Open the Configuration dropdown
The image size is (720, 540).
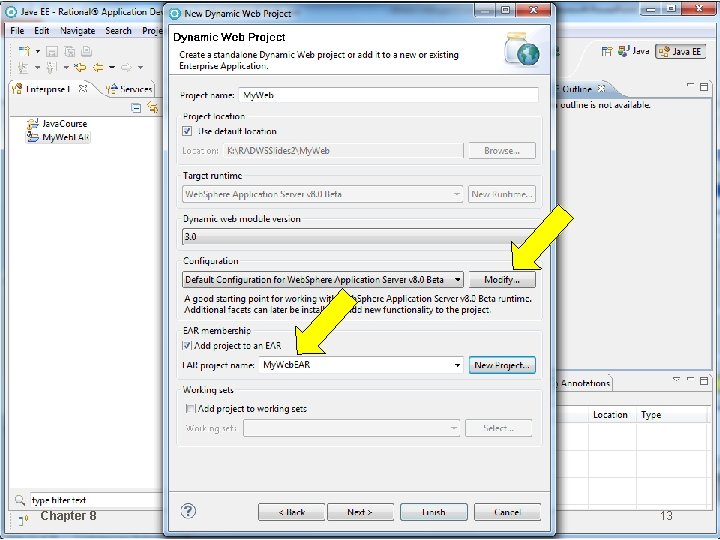(x=322, y=280)
